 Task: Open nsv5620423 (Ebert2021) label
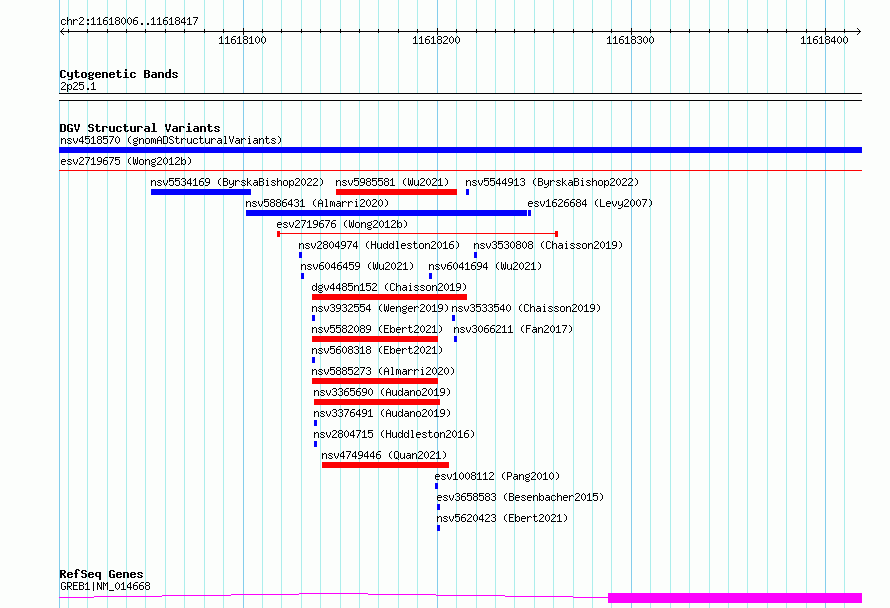pos(502,518)
